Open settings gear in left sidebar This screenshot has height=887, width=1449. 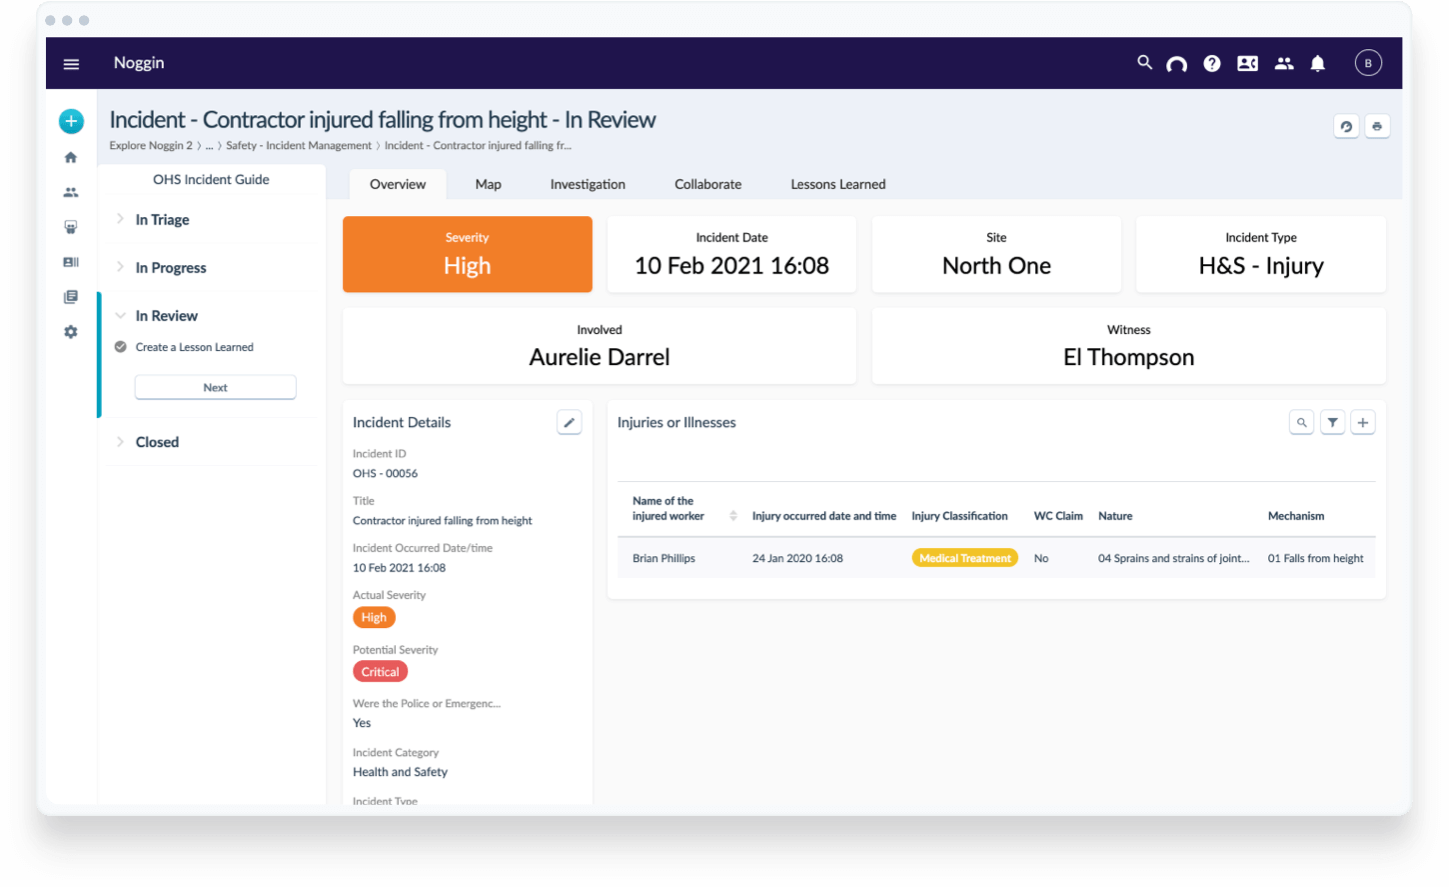click(71, 332)
